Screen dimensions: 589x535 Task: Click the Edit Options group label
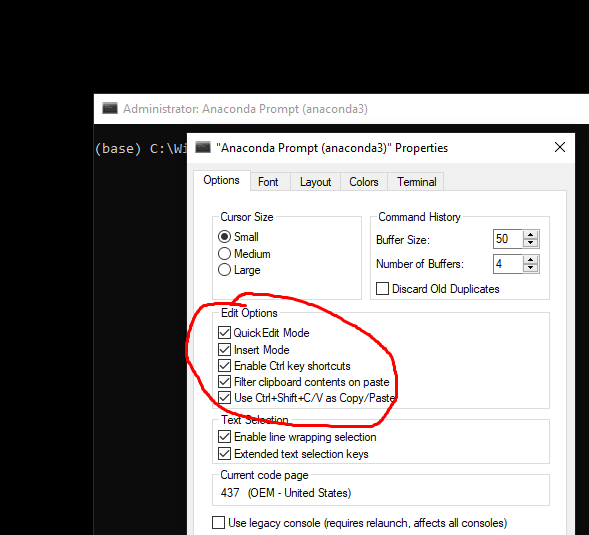(x=249, y=313)
